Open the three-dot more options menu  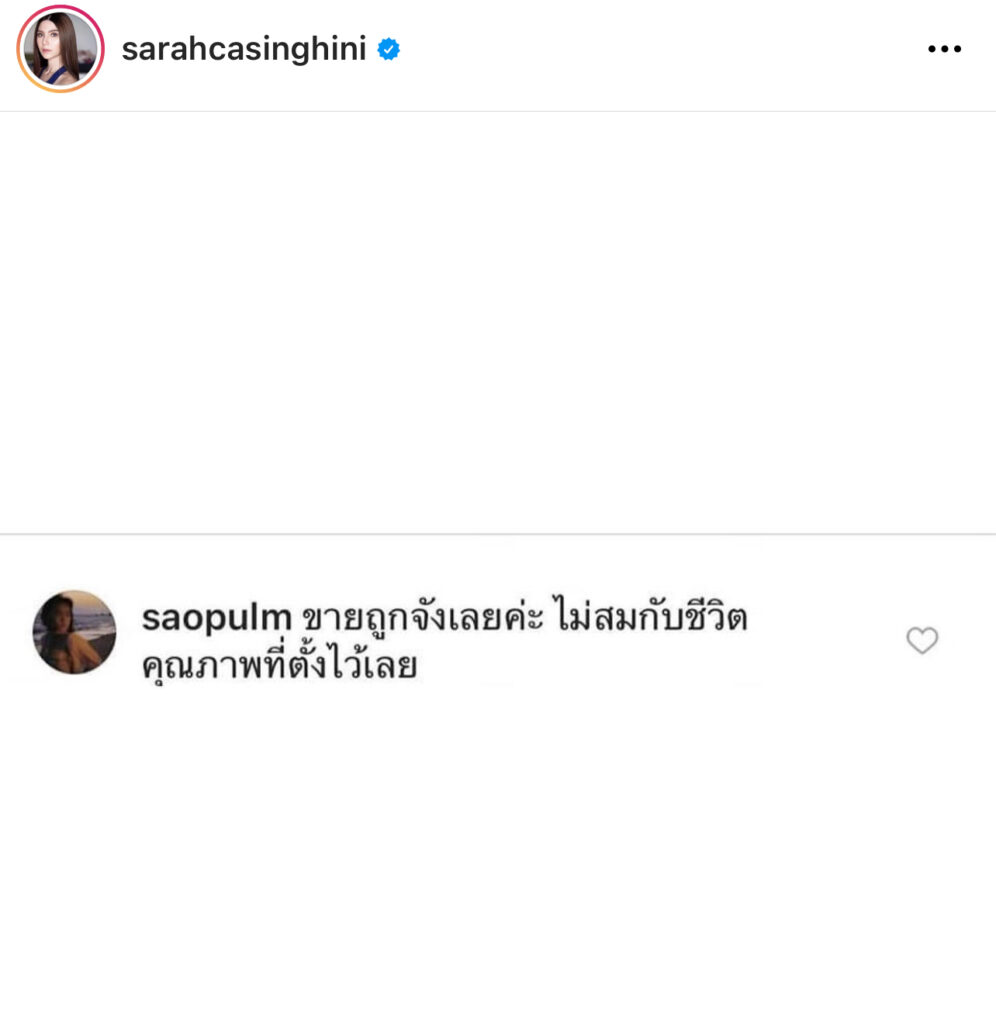point(944,49)
